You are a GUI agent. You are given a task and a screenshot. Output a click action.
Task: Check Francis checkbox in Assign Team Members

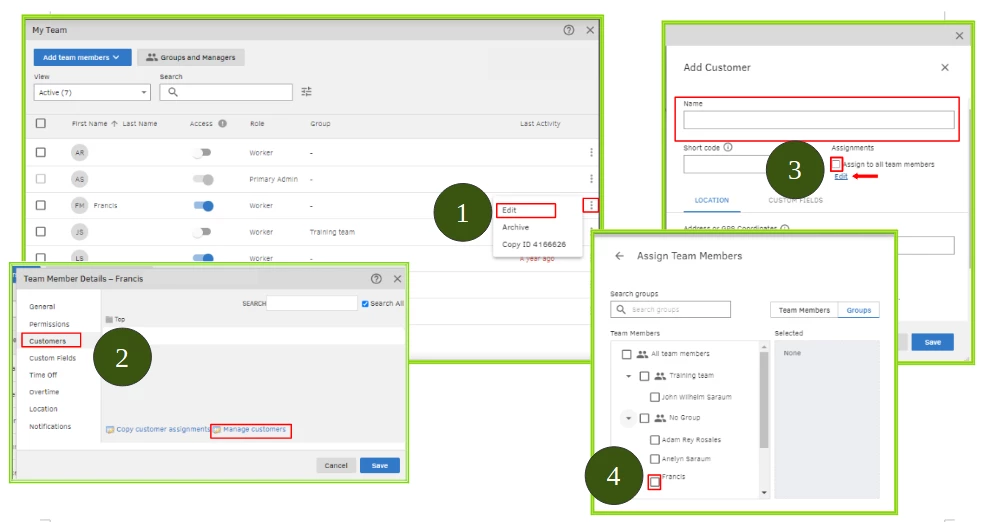[655, 482]
